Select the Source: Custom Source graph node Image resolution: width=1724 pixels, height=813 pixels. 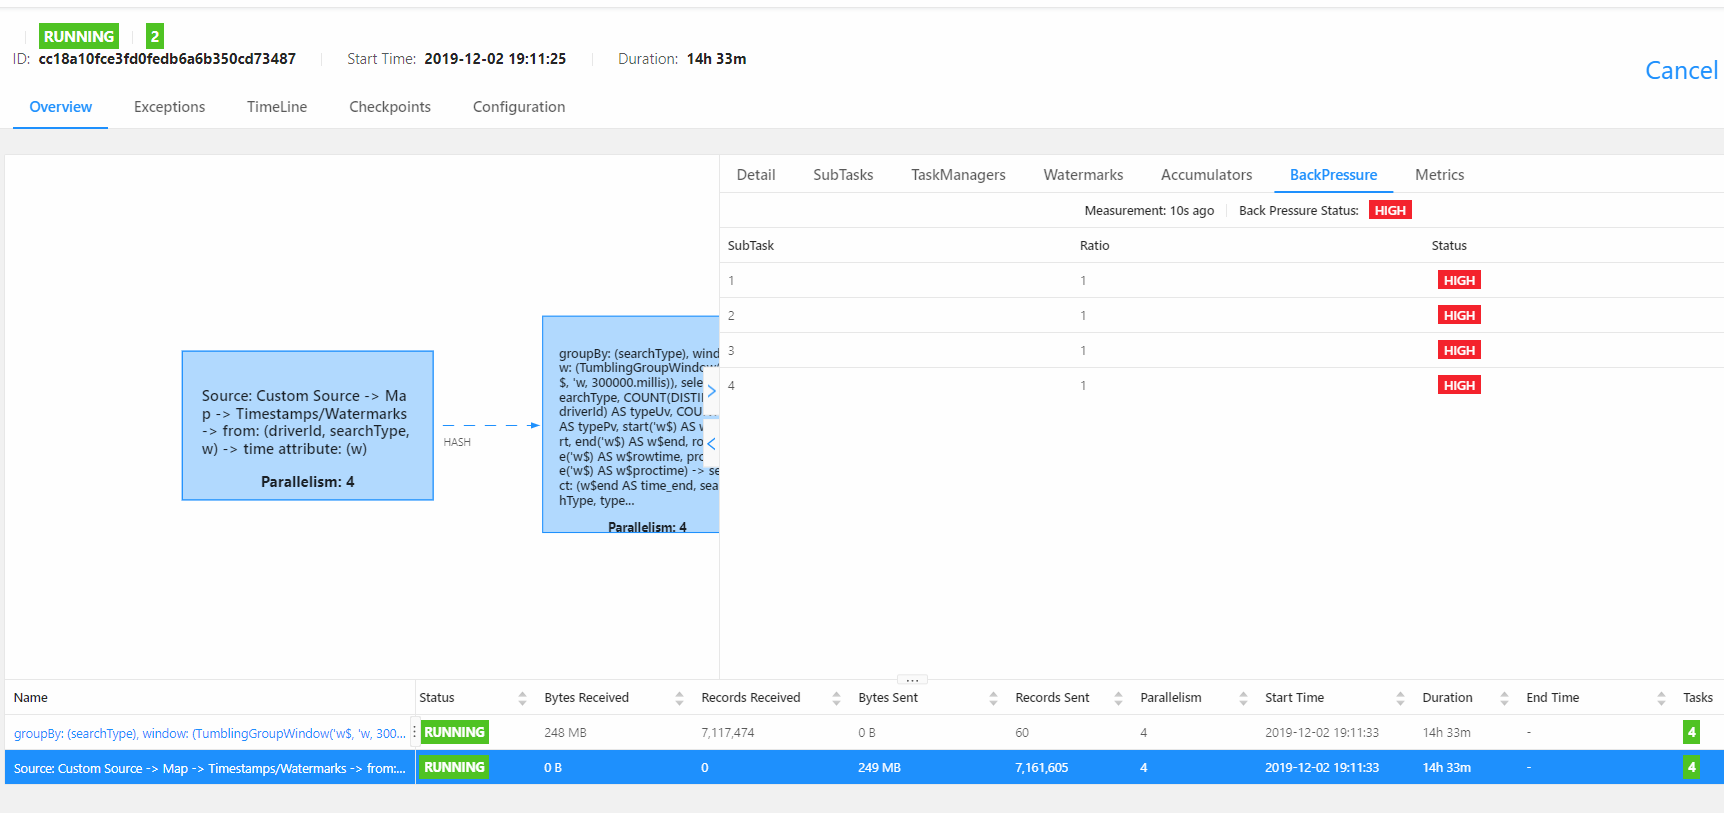(307, 425)
